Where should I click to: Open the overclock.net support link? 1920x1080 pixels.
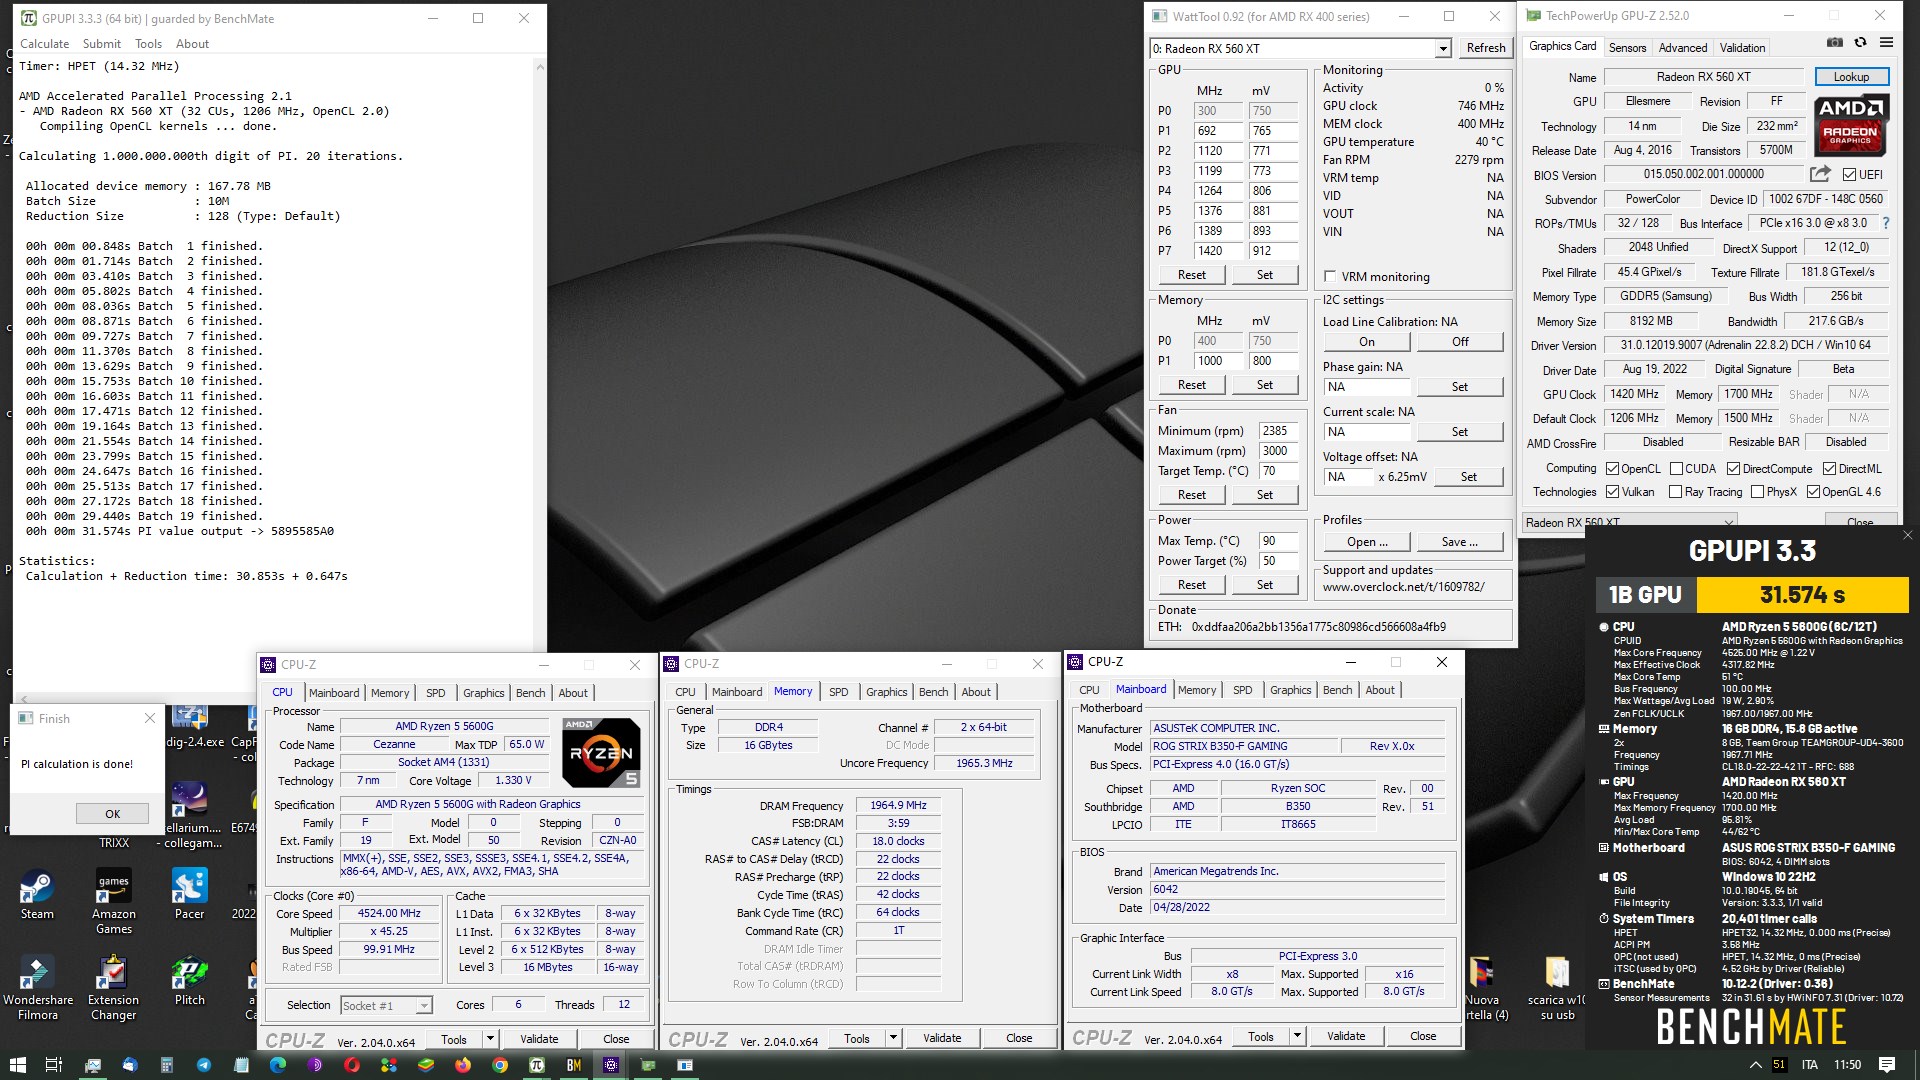click(x=1403, y=587)
